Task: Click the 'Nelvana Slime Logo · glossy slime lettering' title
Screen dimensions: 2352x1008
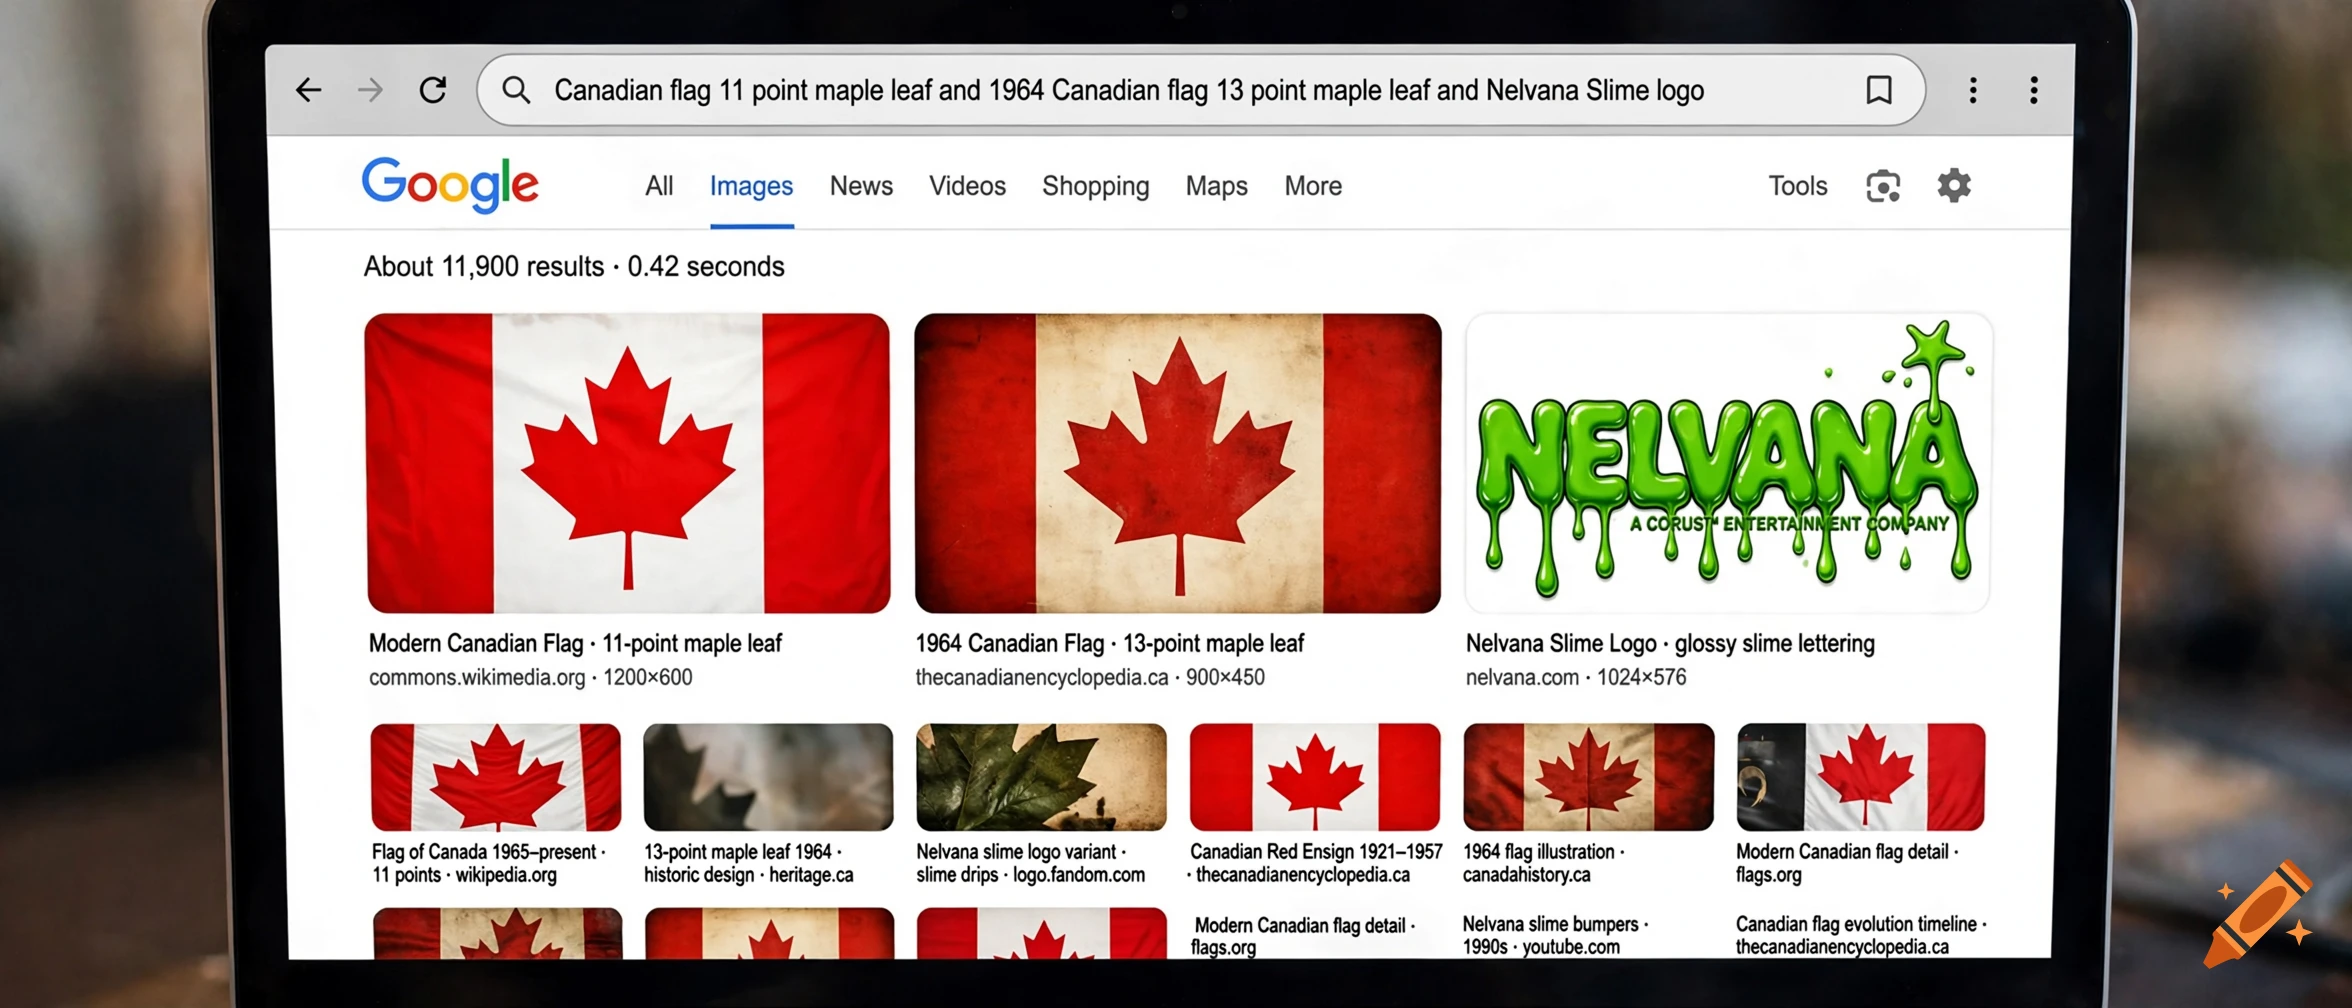Action: 1670,643
